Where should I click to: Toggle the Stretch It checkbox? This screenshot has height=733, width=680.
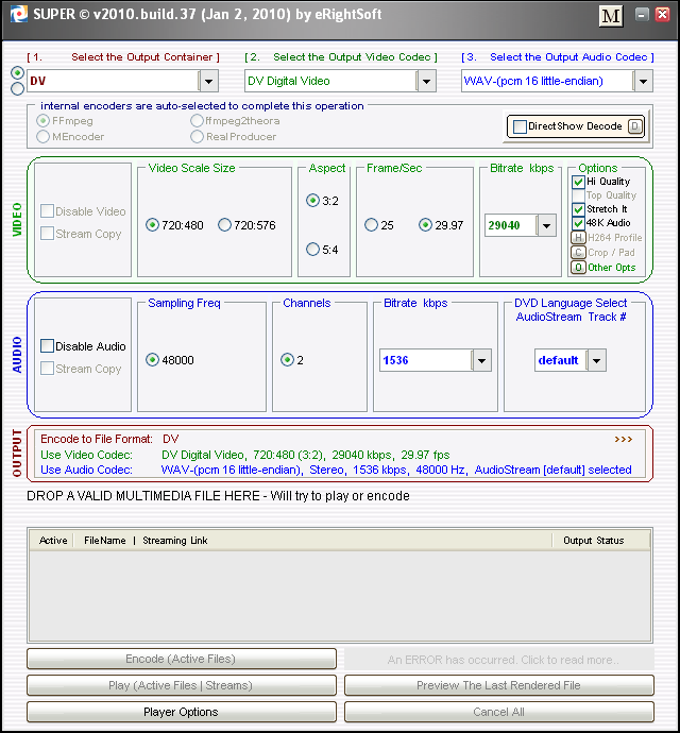point(578,209)
